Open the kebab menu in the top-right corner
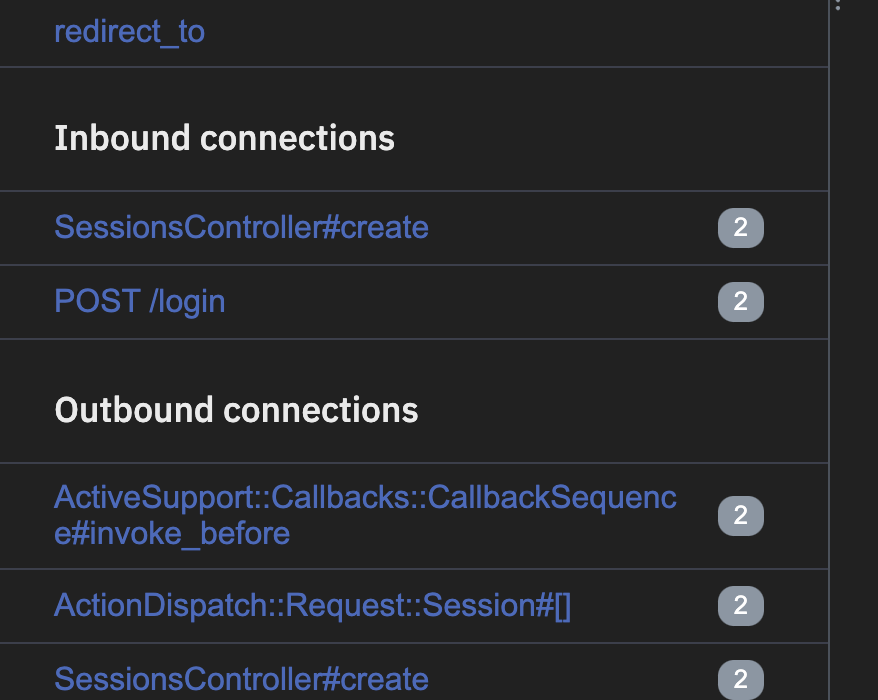The height and width of the screenshot is (700, 878). (x=837, y=8)
